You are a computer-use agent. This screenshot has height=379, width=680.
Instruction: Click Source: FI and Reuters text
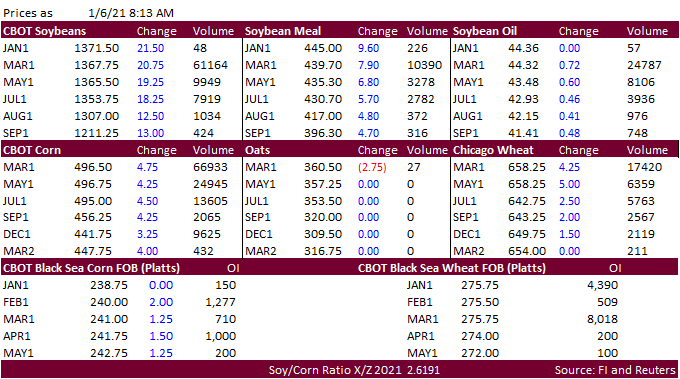click(615, 370)
